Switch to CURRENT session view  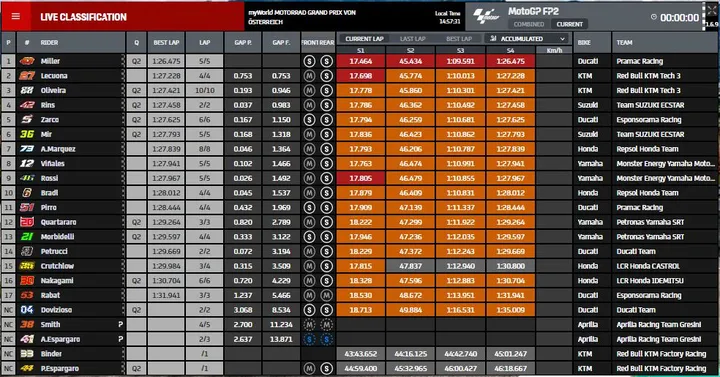pyautogui.click(x=569, y=24)
